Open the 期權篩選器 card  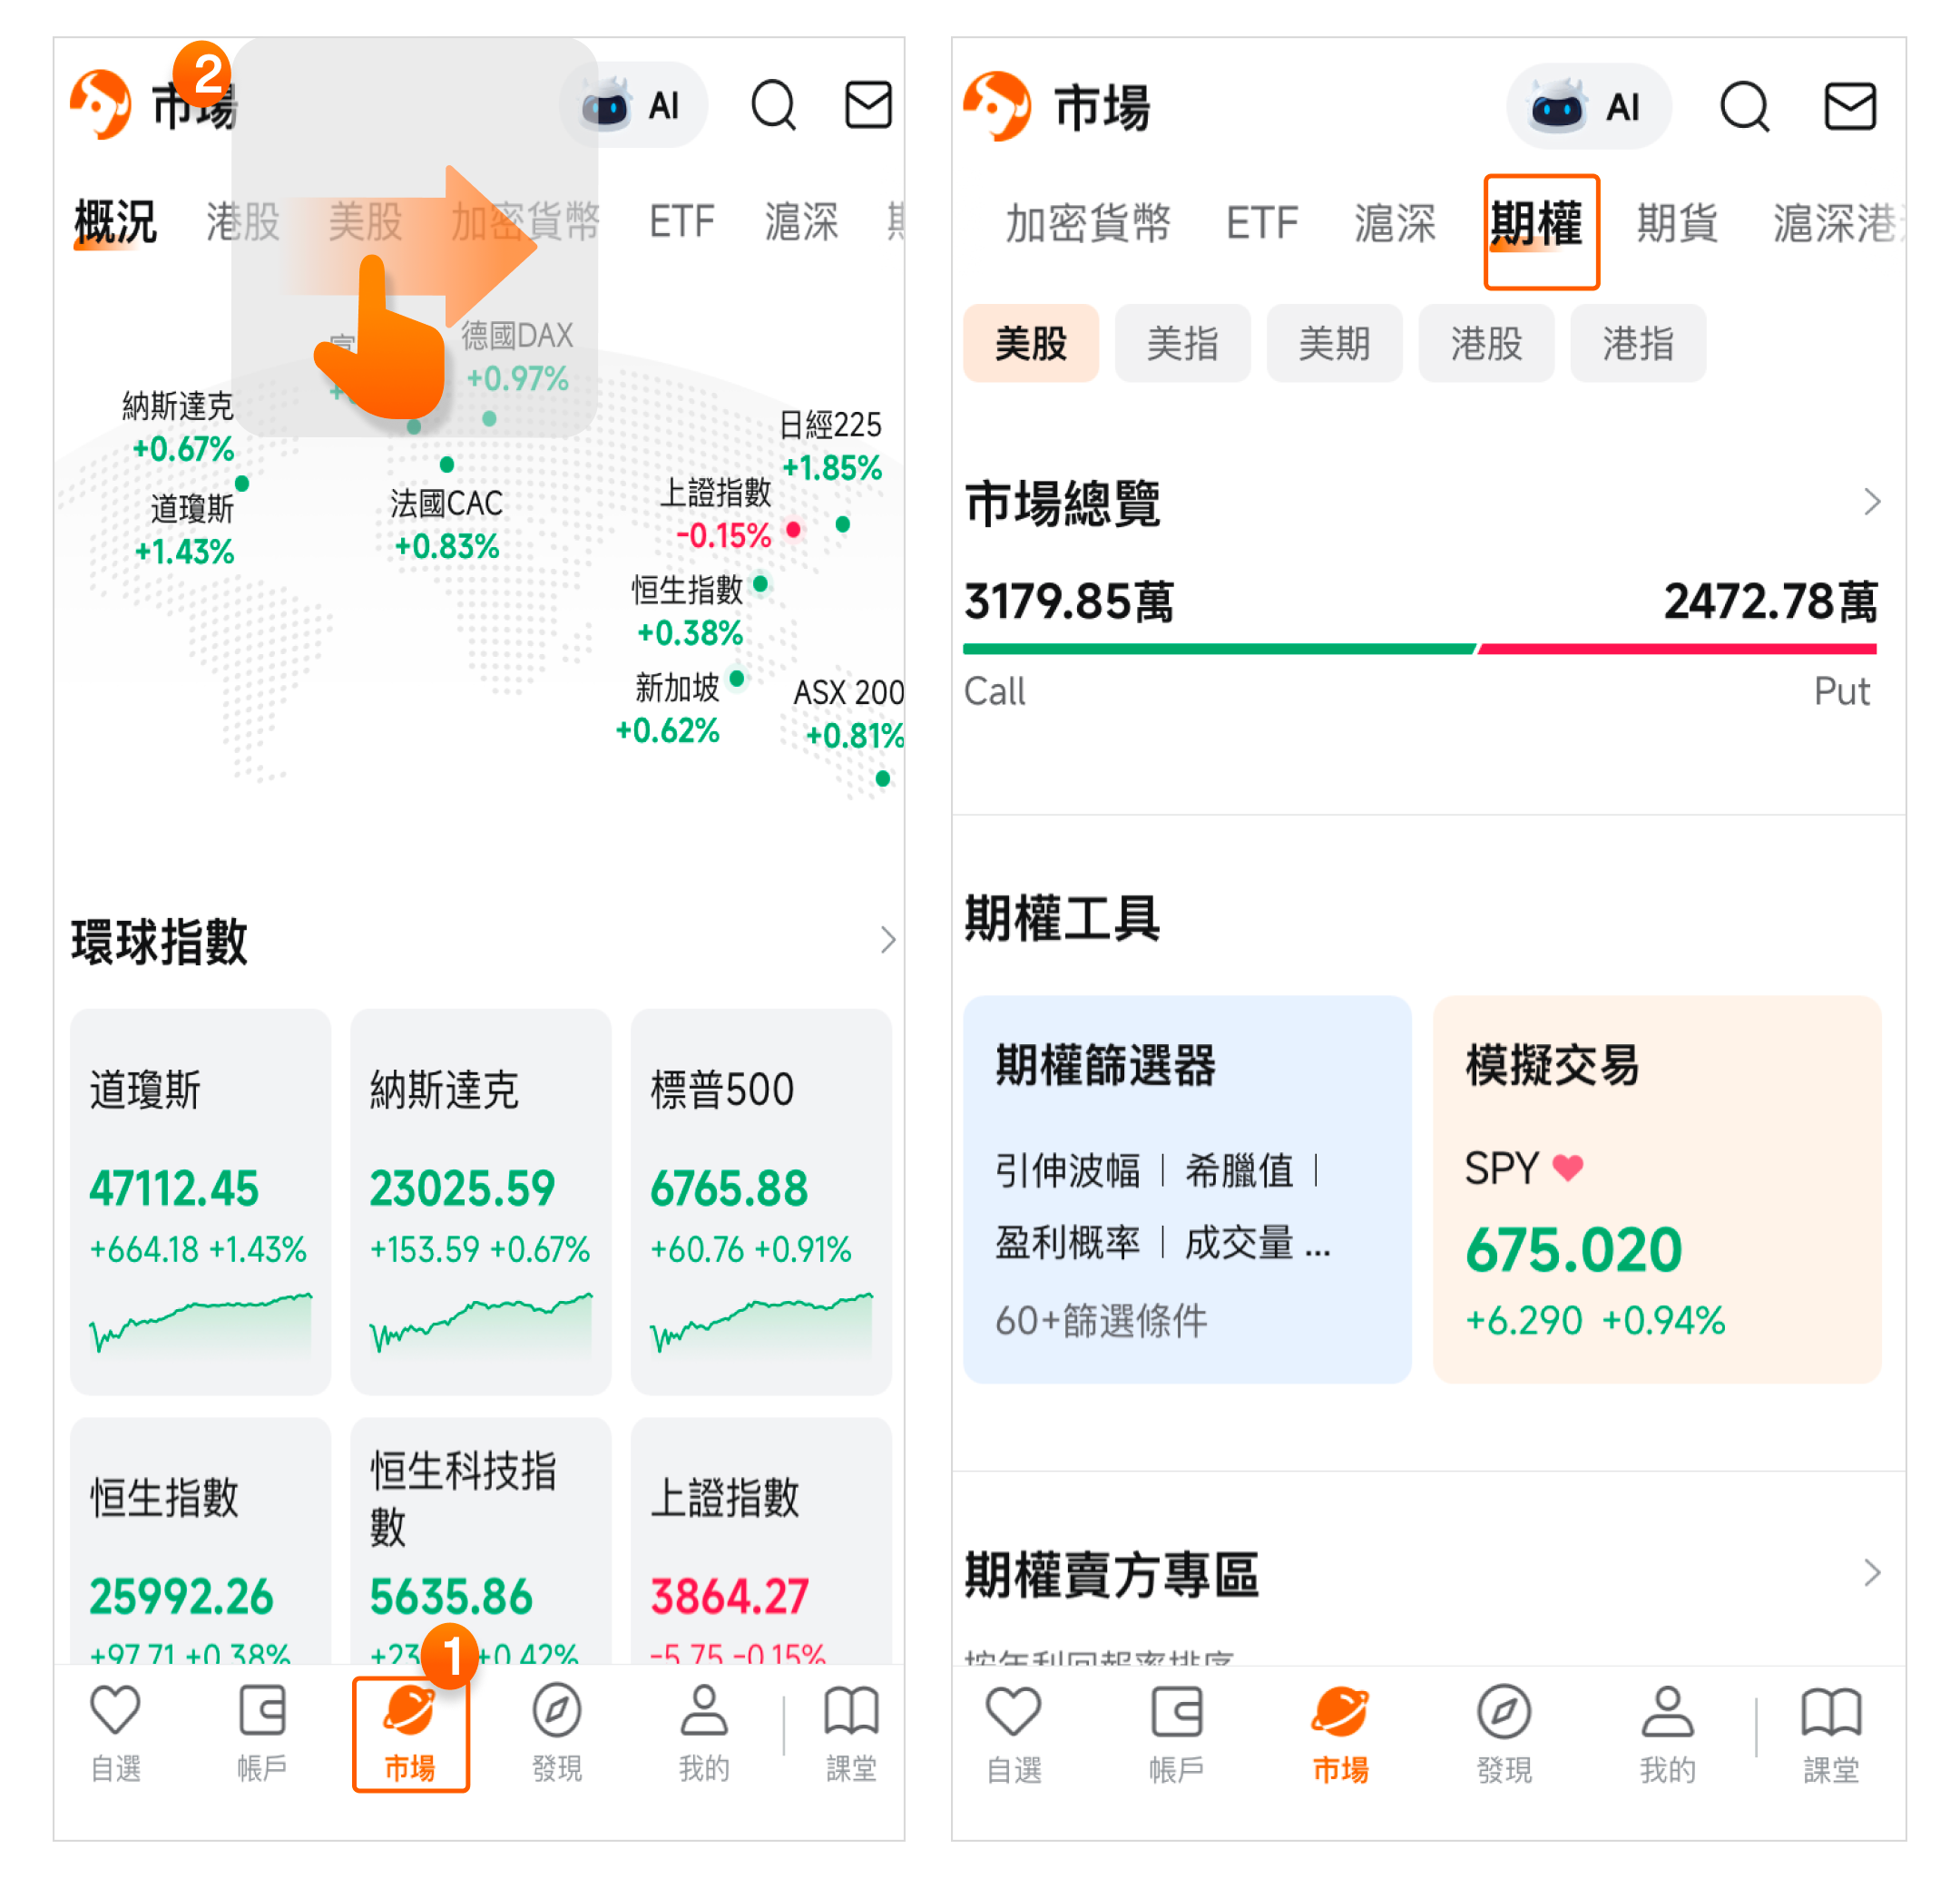click(1187, 1189)
